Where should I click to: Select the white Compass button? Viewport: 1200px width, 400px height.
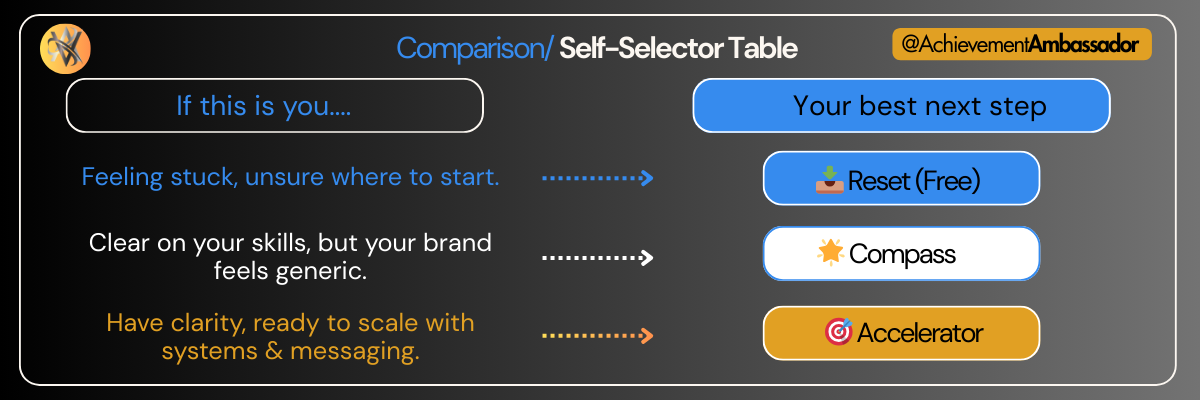901,254
